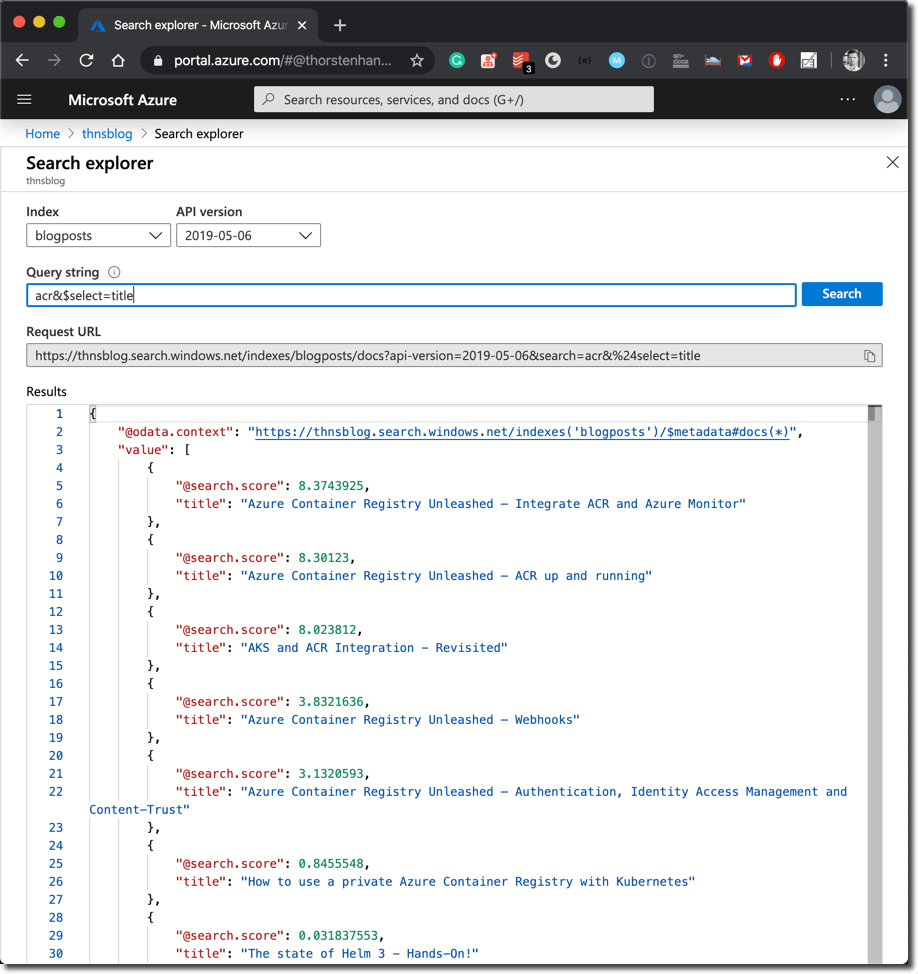Image resolution: width=918 pixels, height=974 pixels.
Task: Copy the Request URL using the copy icon
Action: click(x=871, y=354)
